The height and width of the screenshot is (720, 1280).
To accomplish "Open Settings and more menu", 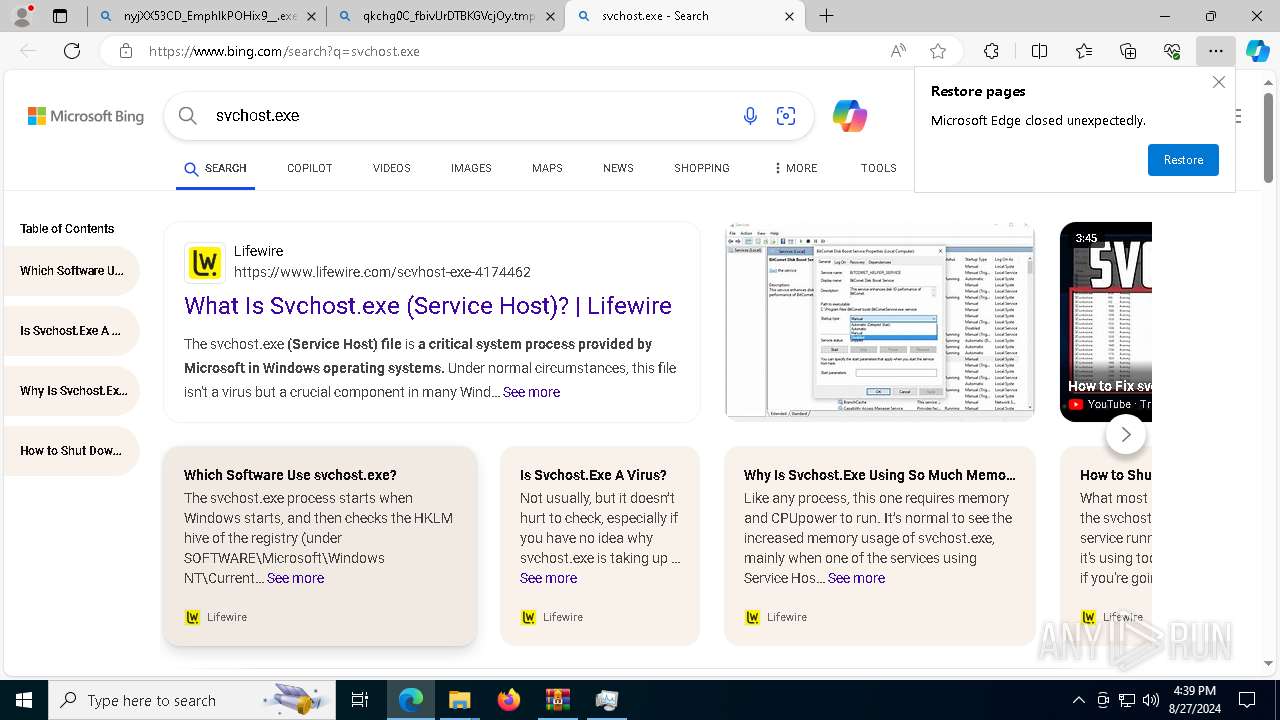I will tap(1215, 51).
